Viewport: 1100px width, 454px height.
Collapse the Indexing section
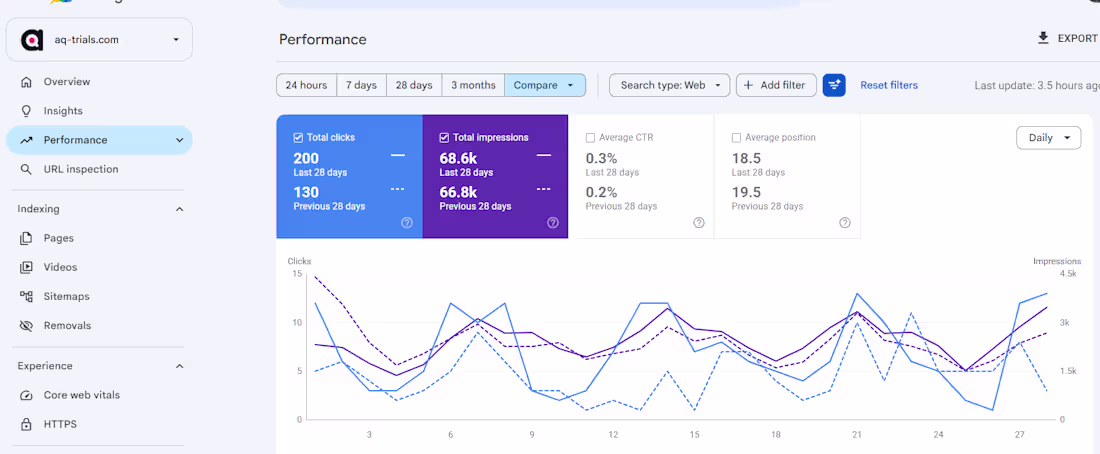[x=180, y=209]
